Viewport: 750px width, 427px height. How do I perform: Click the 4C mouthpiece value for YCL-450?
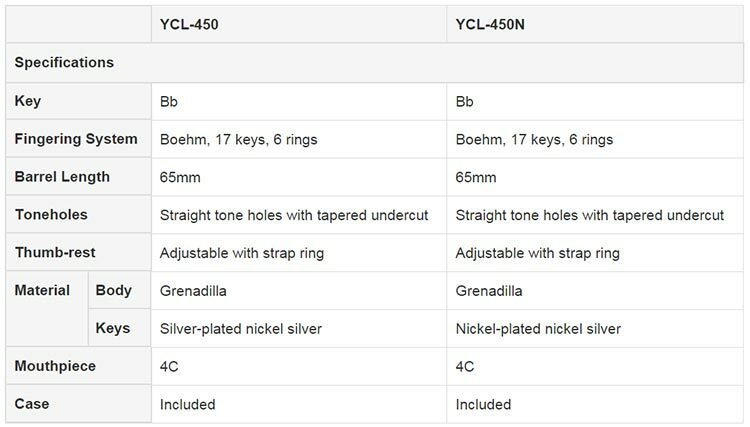click(170, 367)
